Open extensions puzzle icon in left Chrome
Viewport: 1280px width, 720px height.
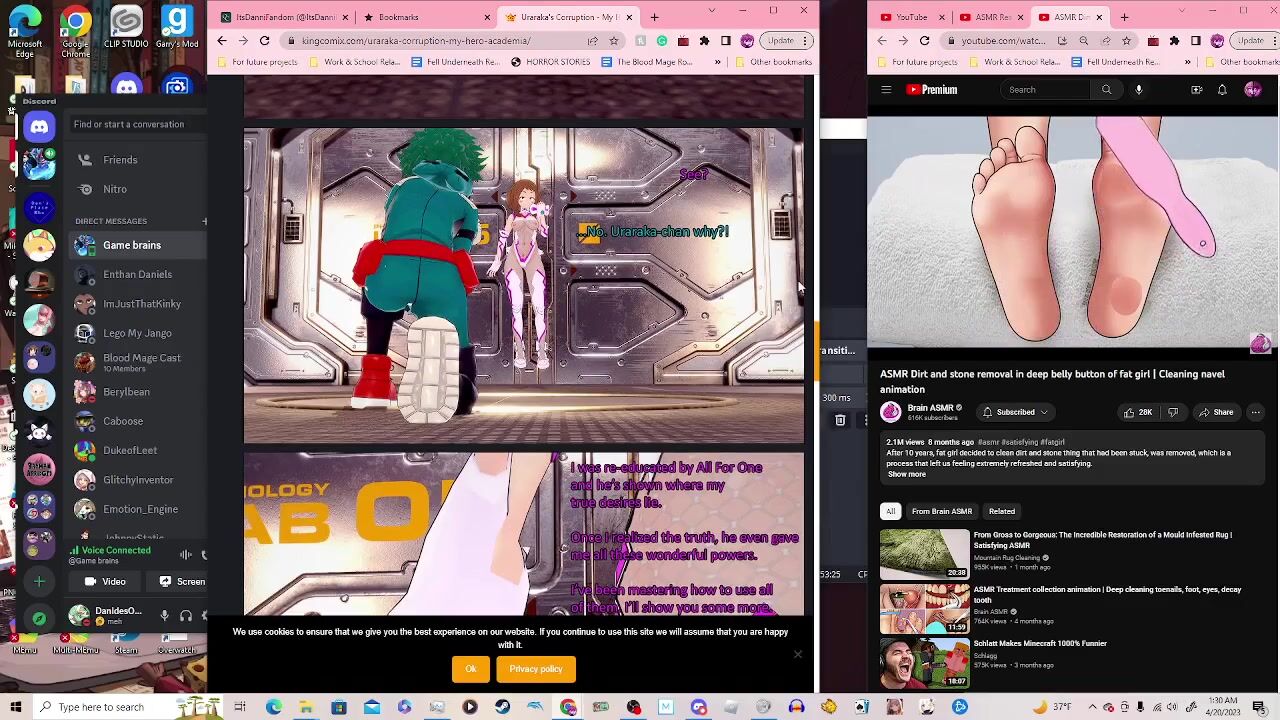(704, 41)
